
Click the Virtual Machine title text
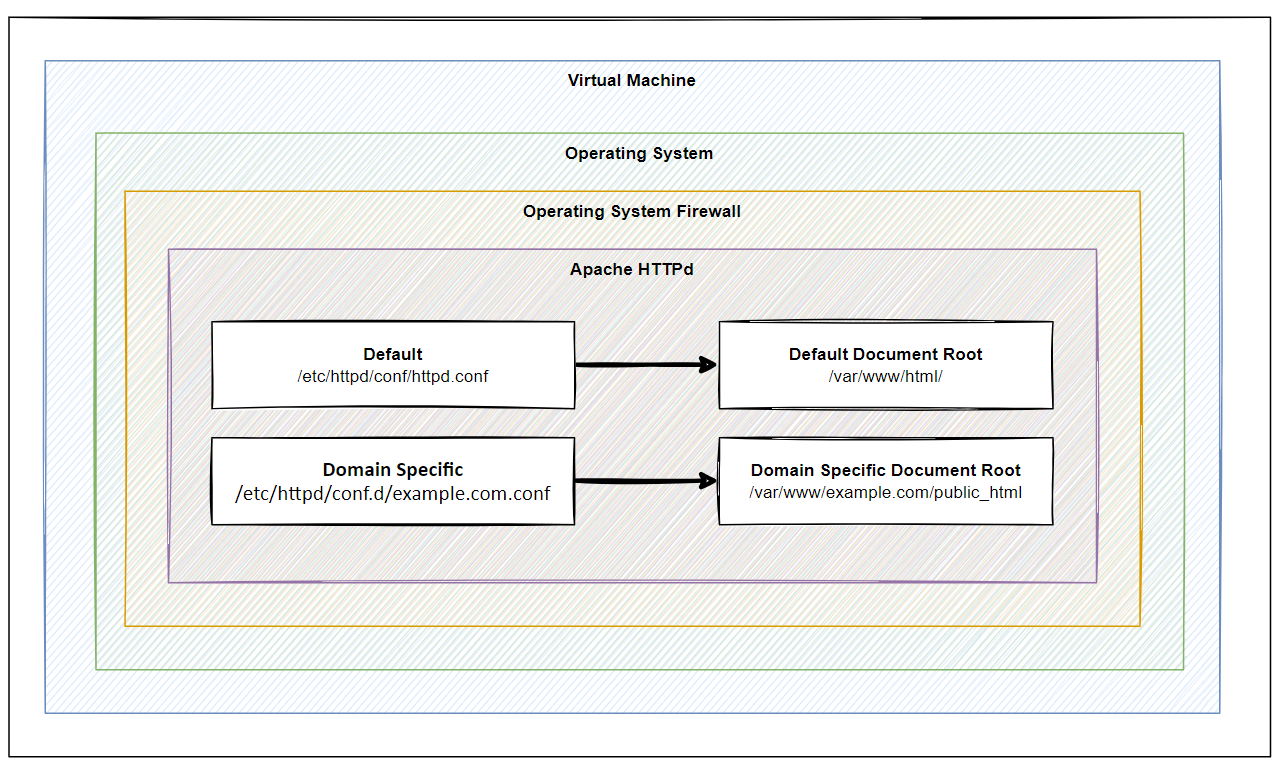pos(632,80)
